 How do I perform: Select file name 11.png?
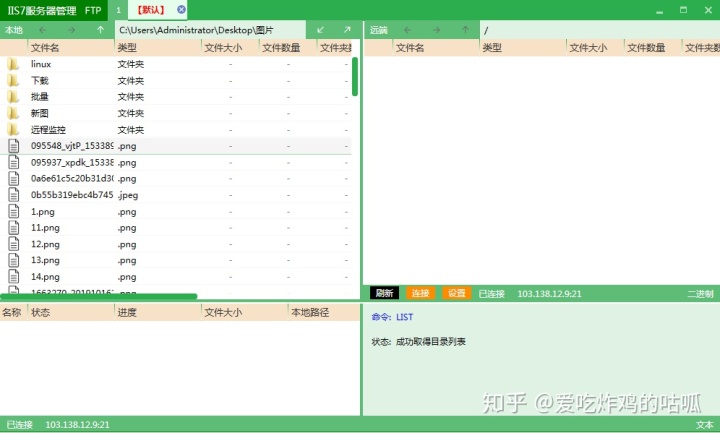[45, 228]
